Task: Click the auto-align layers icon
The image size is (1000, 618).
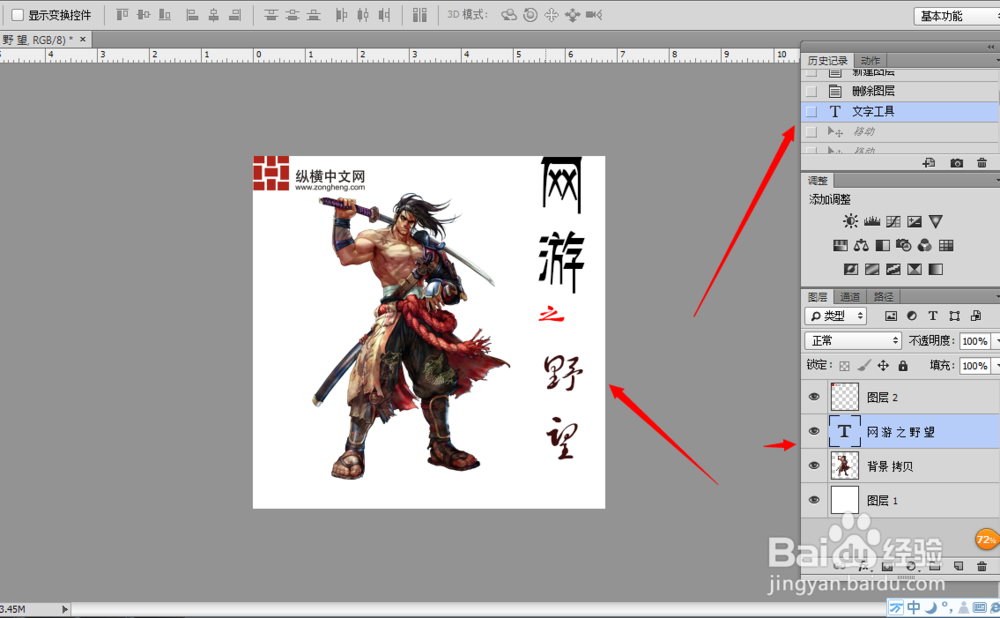Action: click(420, 15)
